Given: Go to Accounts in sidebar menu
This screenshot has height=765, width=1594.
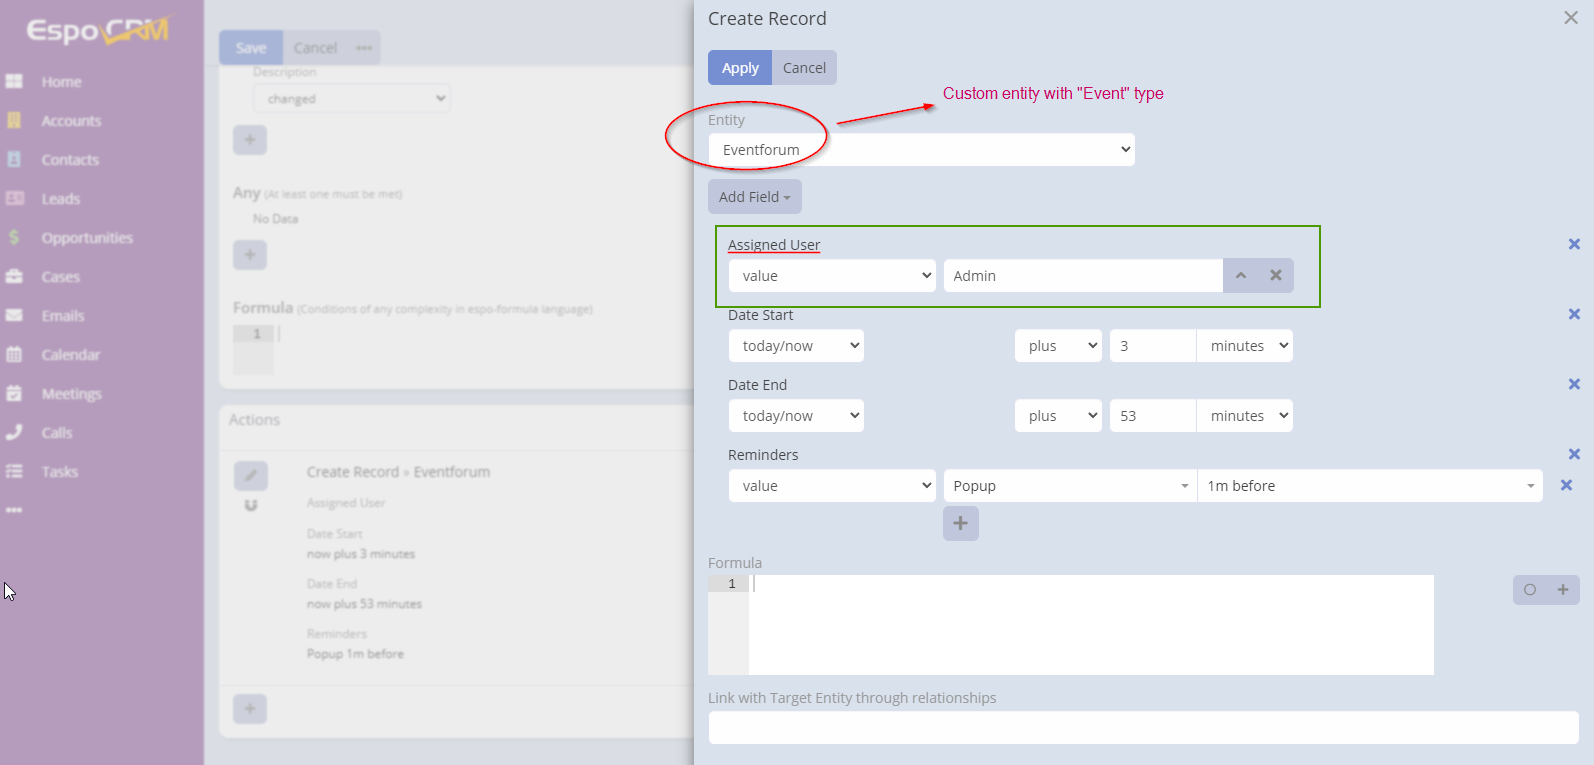Looking at the screenshot, I should (71, 121).
